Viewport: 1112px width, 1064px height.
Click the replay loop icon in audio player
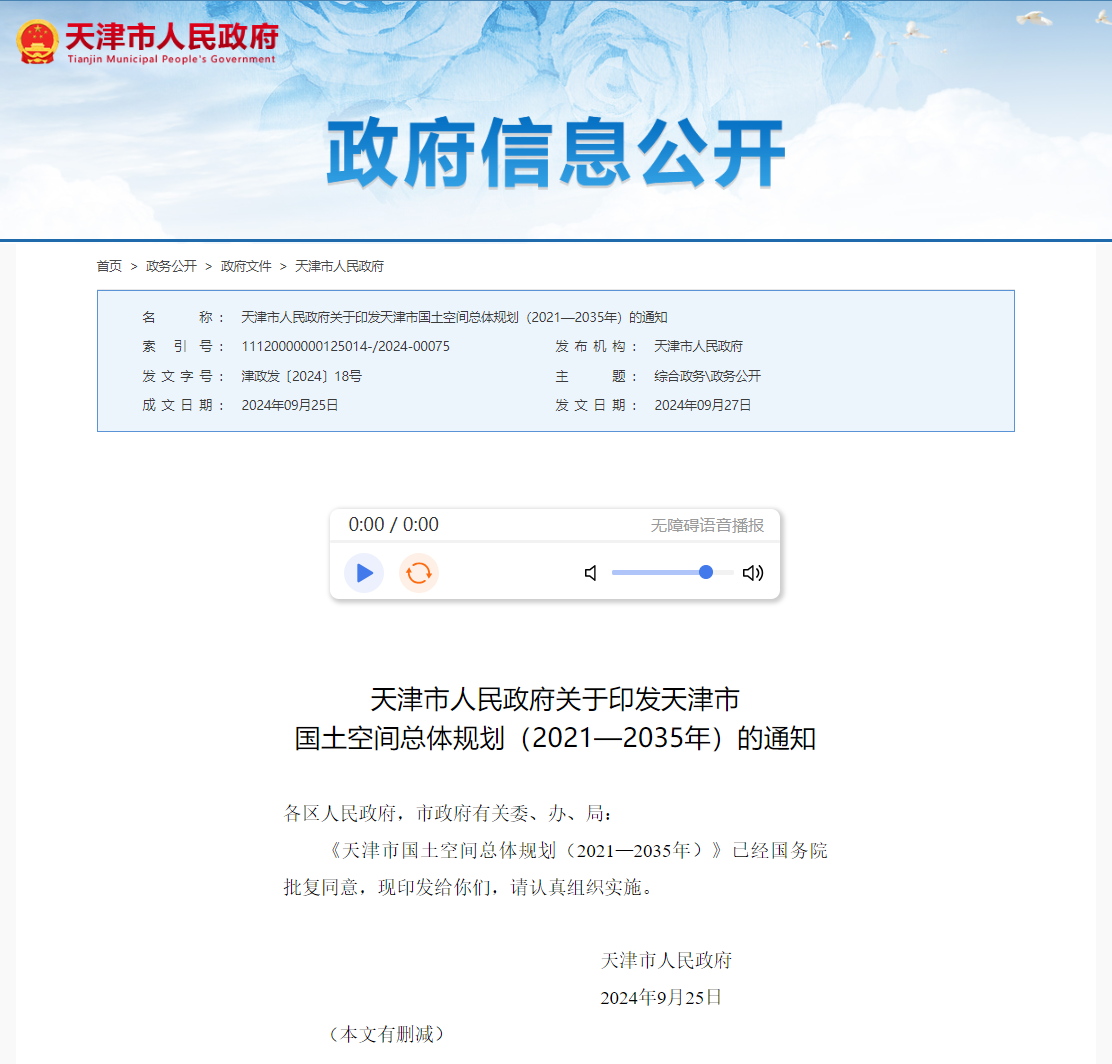point(419,573)
